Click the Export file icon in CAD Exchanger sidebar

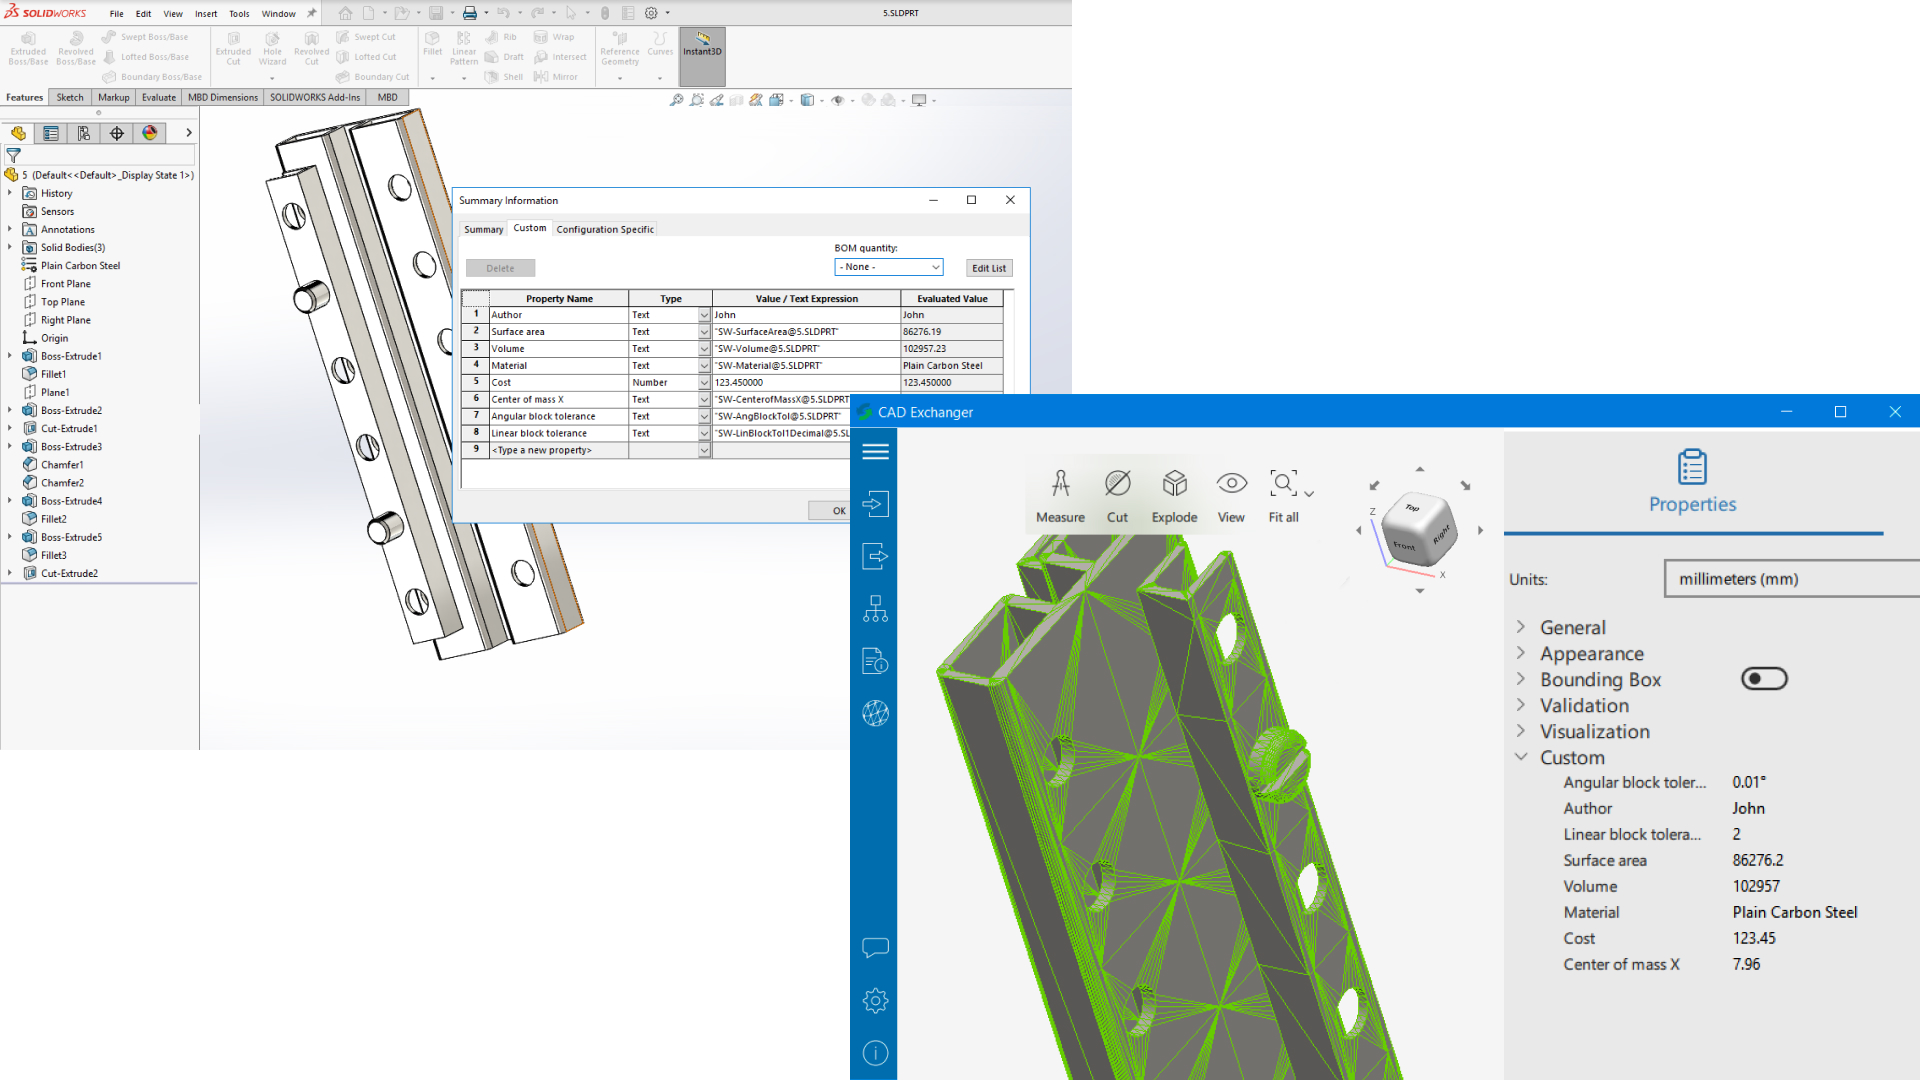(x=875, y=556)
